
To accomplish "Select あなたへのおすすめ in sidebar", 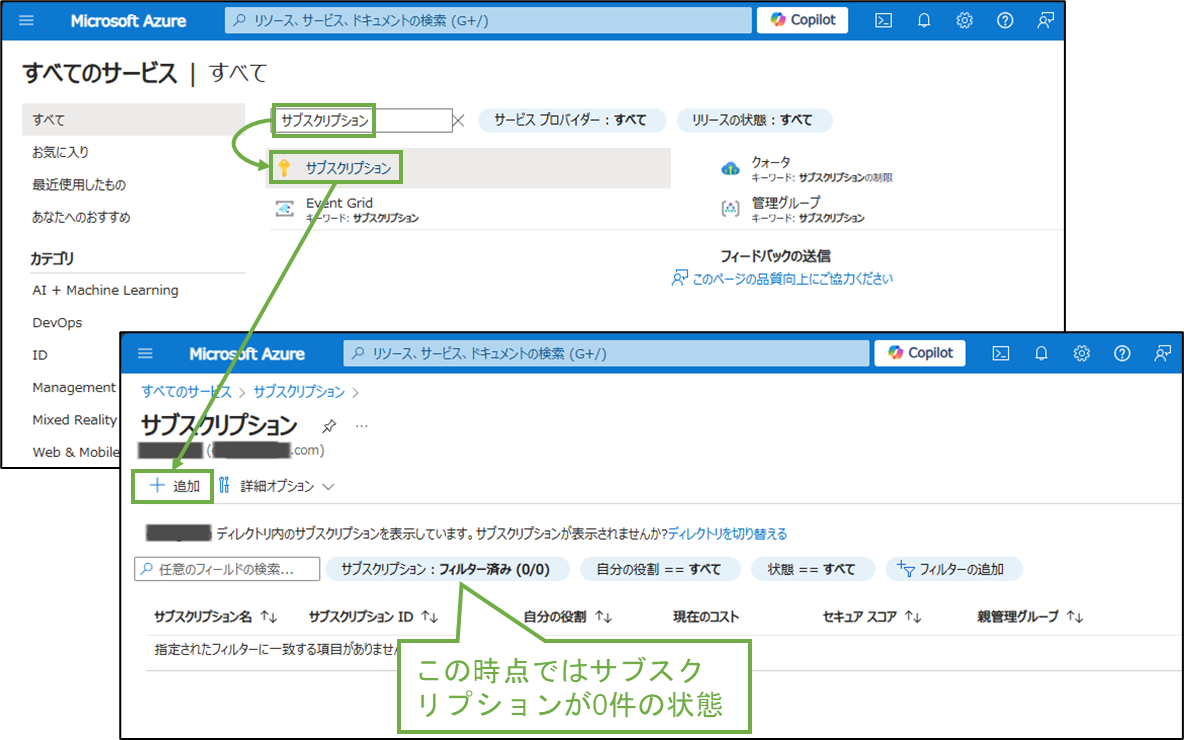I will pos(81,217).
